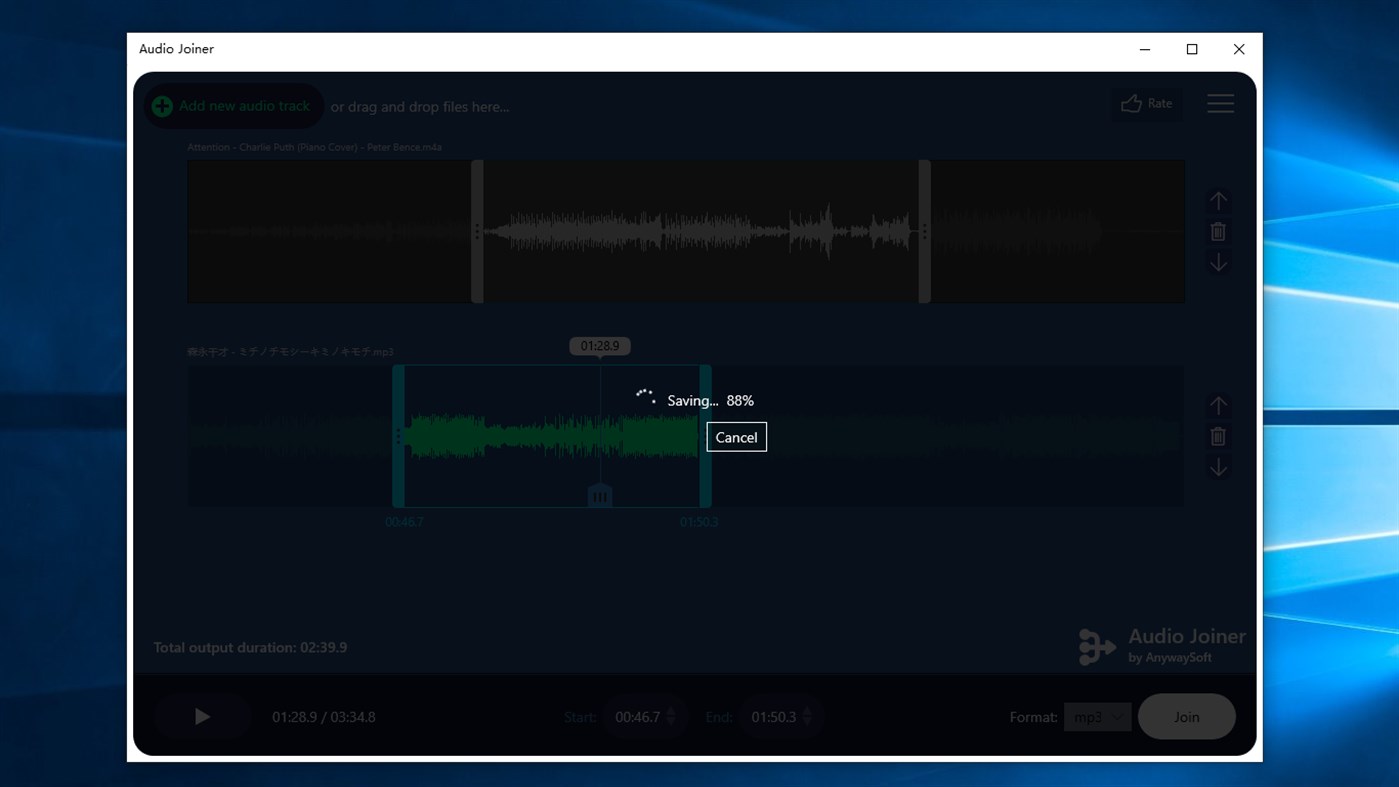
Task: Open the mp3 Format dropdown
Action: pos(1096,716)
